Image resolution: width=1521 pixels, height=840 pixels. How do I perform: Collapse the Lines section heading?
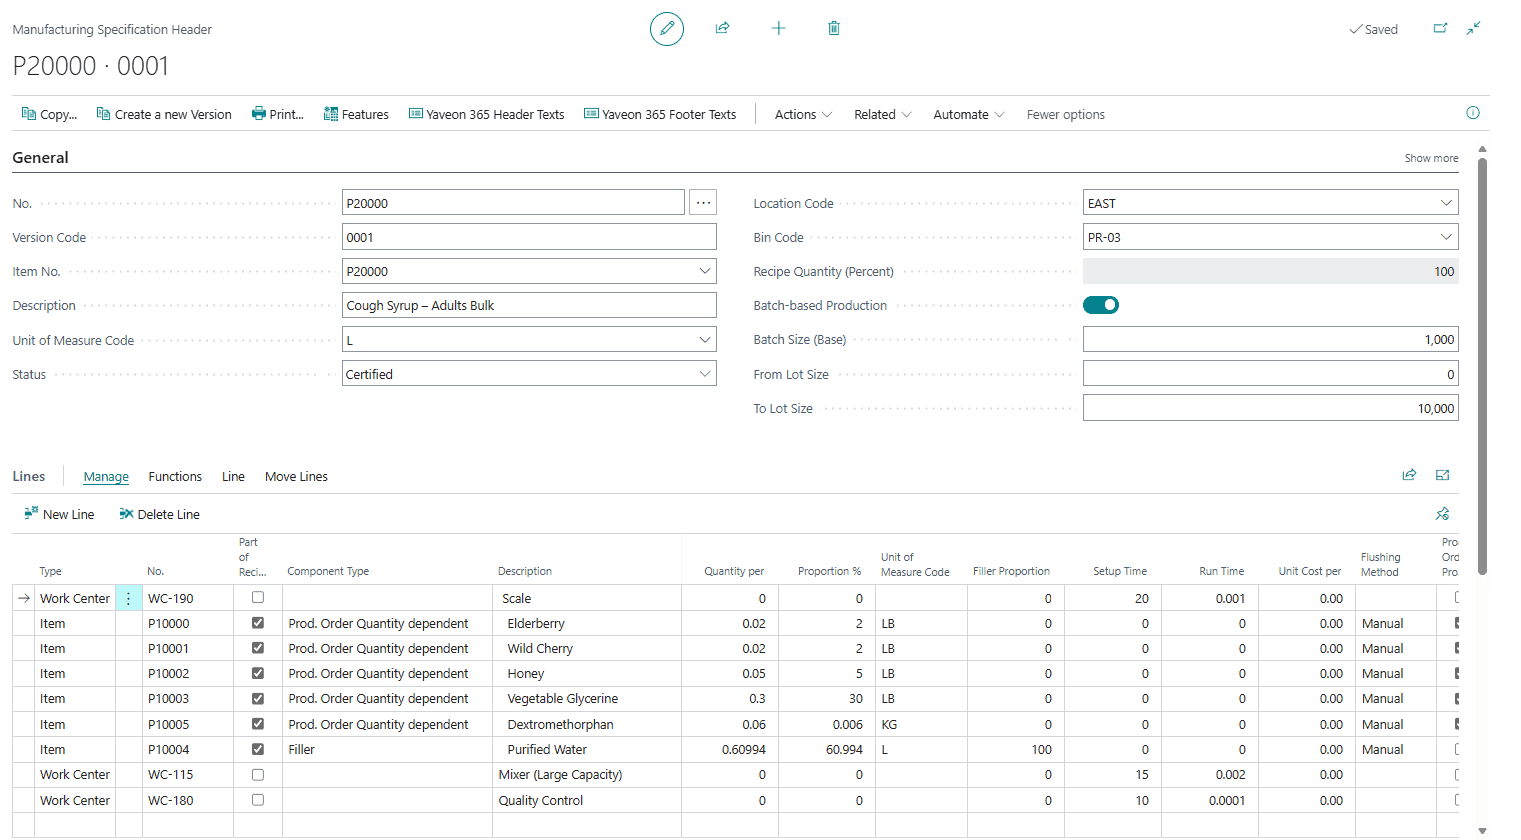[x=29, y=476]
